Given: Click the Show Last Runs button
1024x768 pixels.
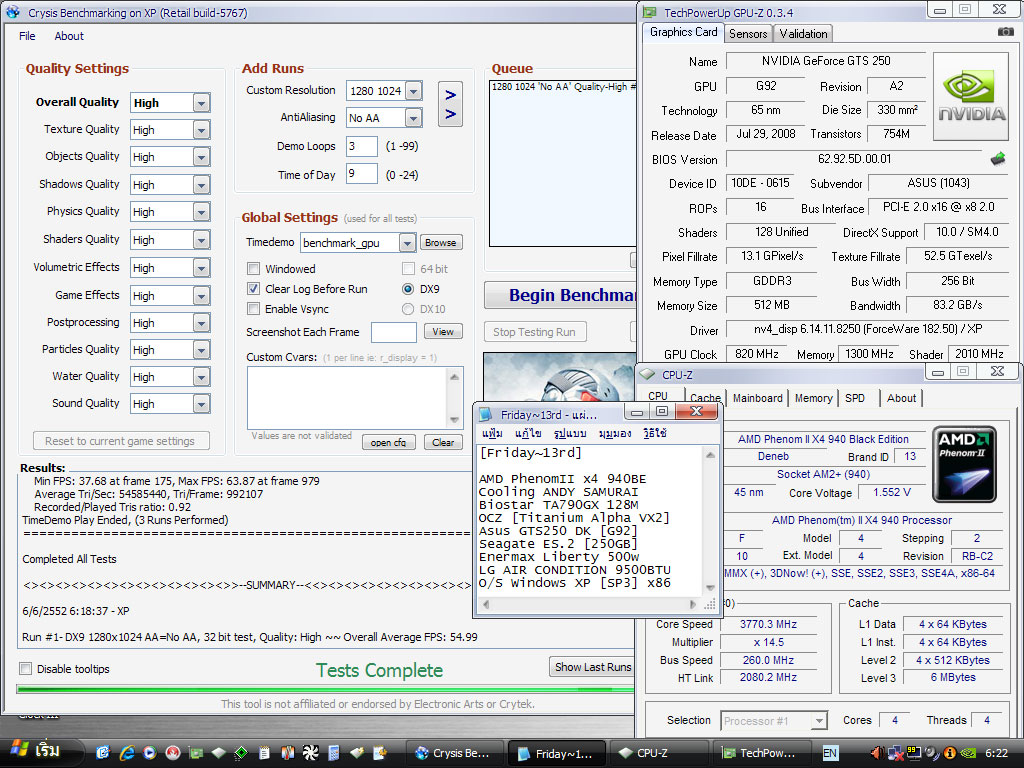Looking at the screenshot, I should [592, 667].
